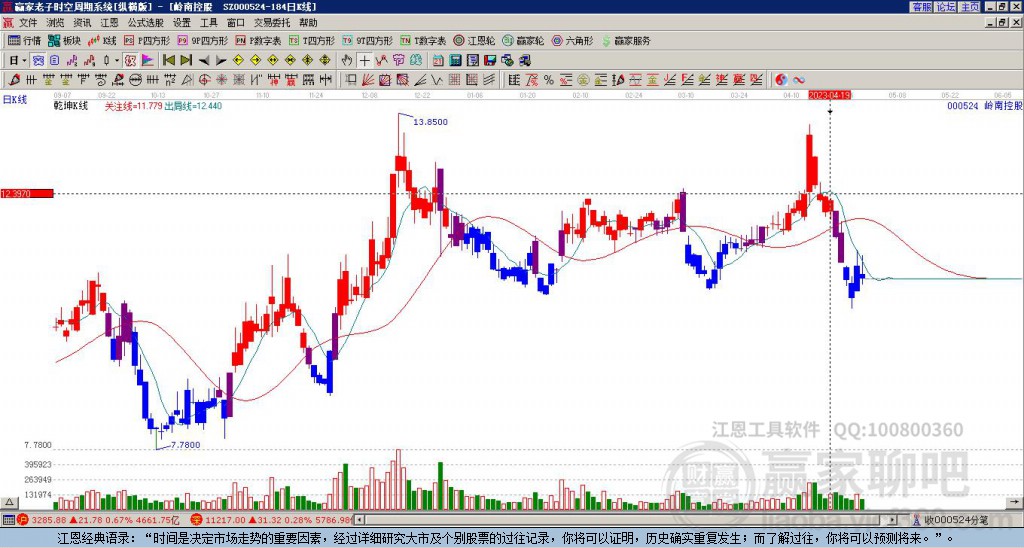Open the 行情 market quotes view
This screenshot has height=548, width=1024.
(x=25, y=40)
